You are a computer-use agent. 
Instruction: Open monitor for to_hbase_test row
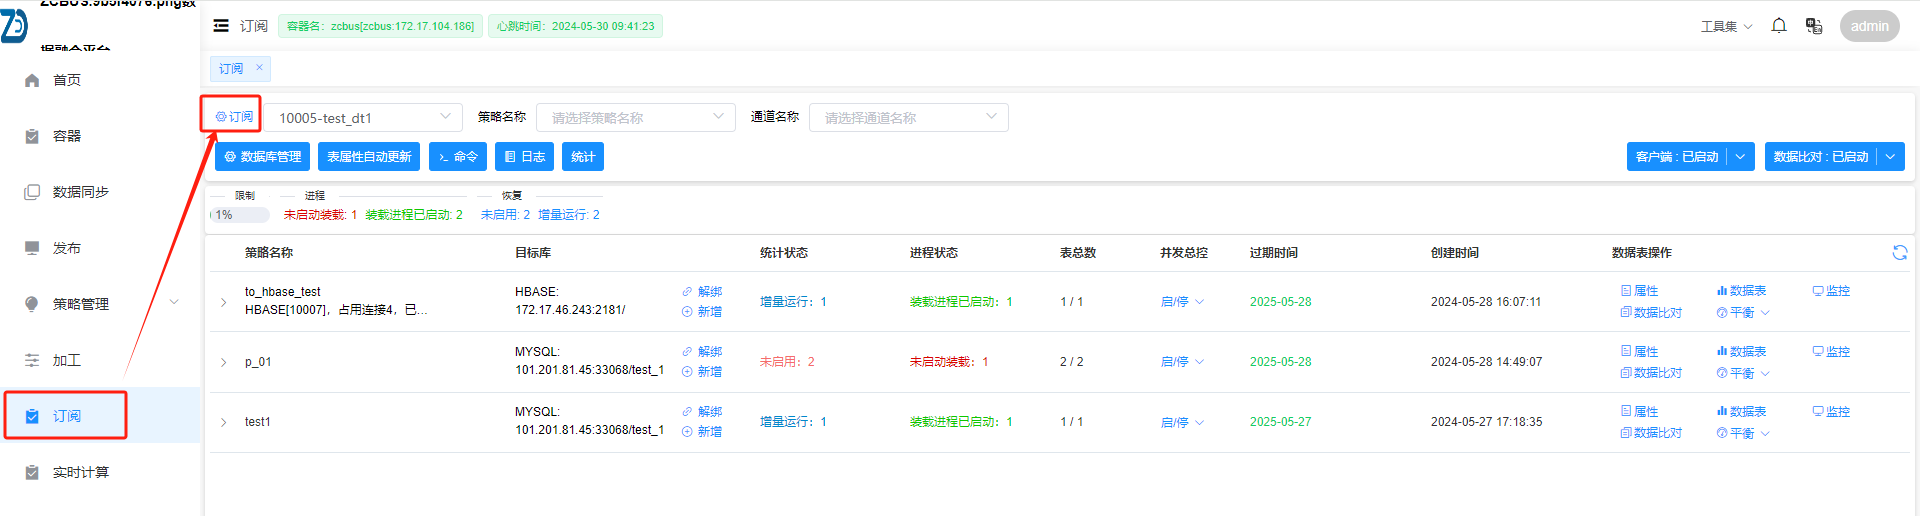1831,291
